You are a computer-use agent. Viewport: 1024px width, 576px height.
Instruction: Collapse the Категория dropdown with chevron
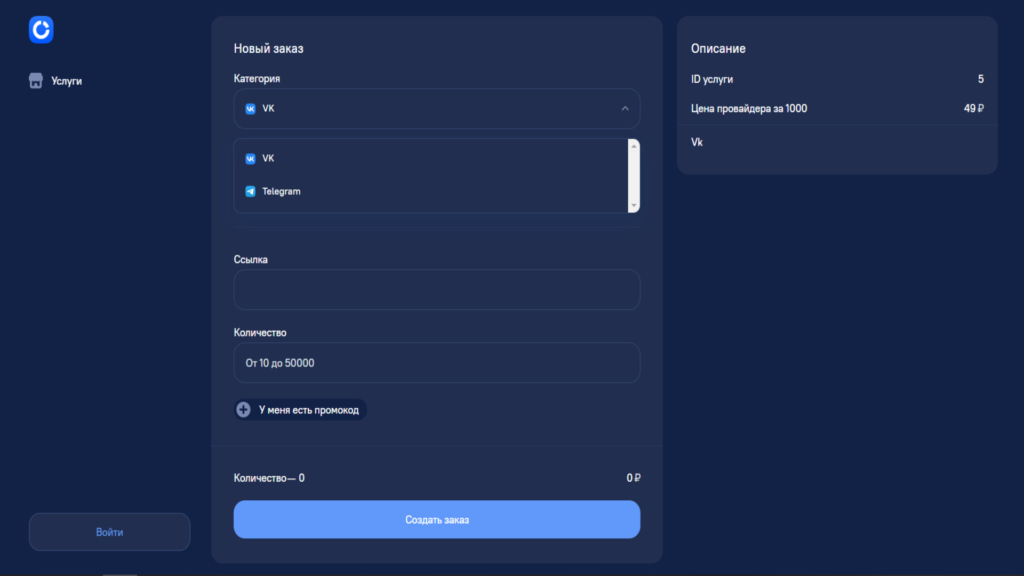pyautogui.click(x=436, y=108)
